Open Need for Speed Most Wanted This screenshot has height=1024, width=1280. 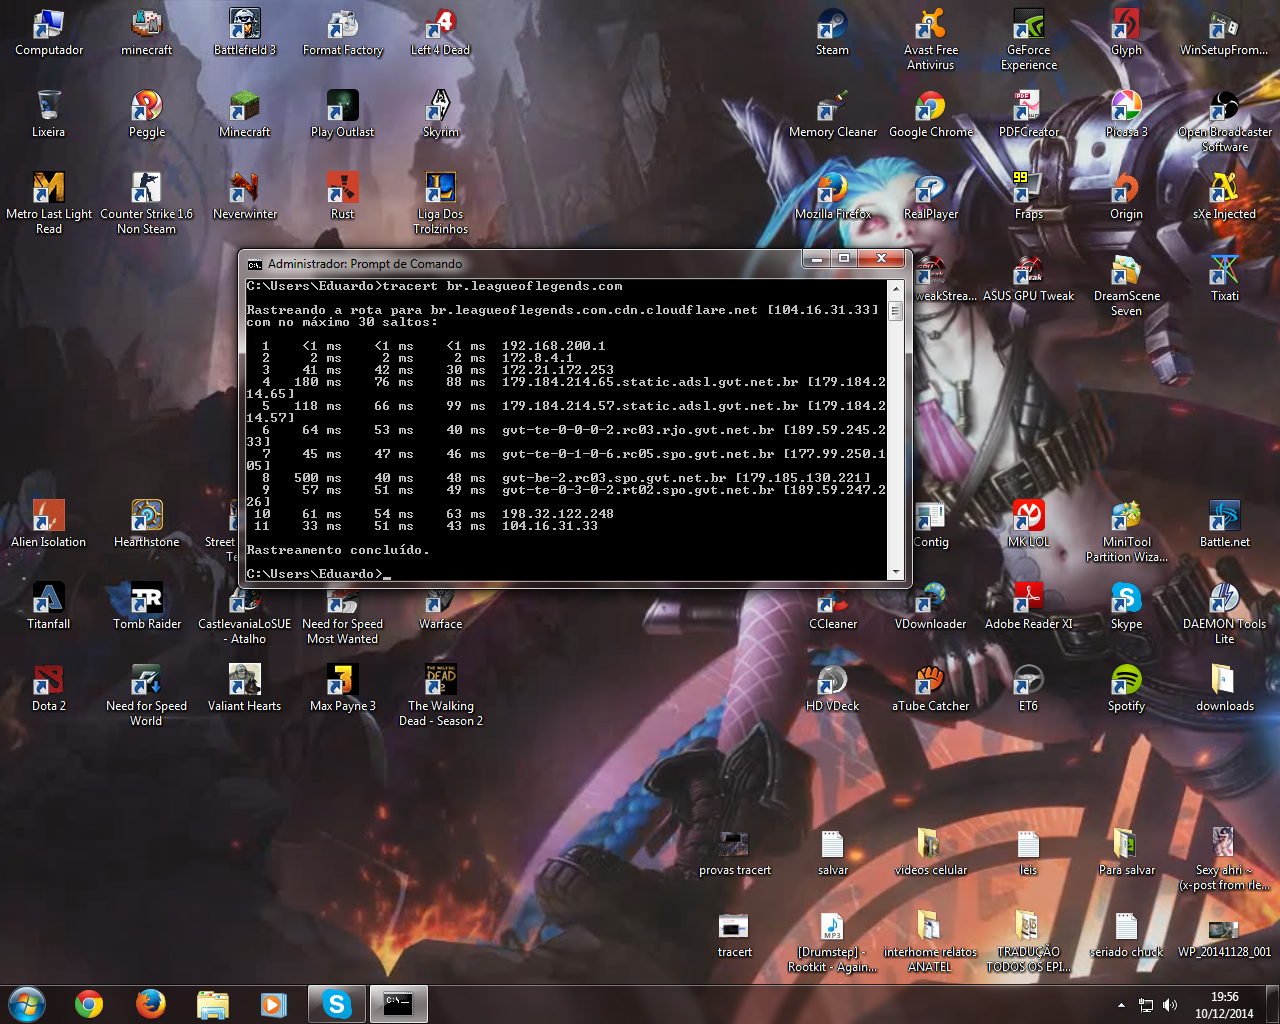(343, 614)
